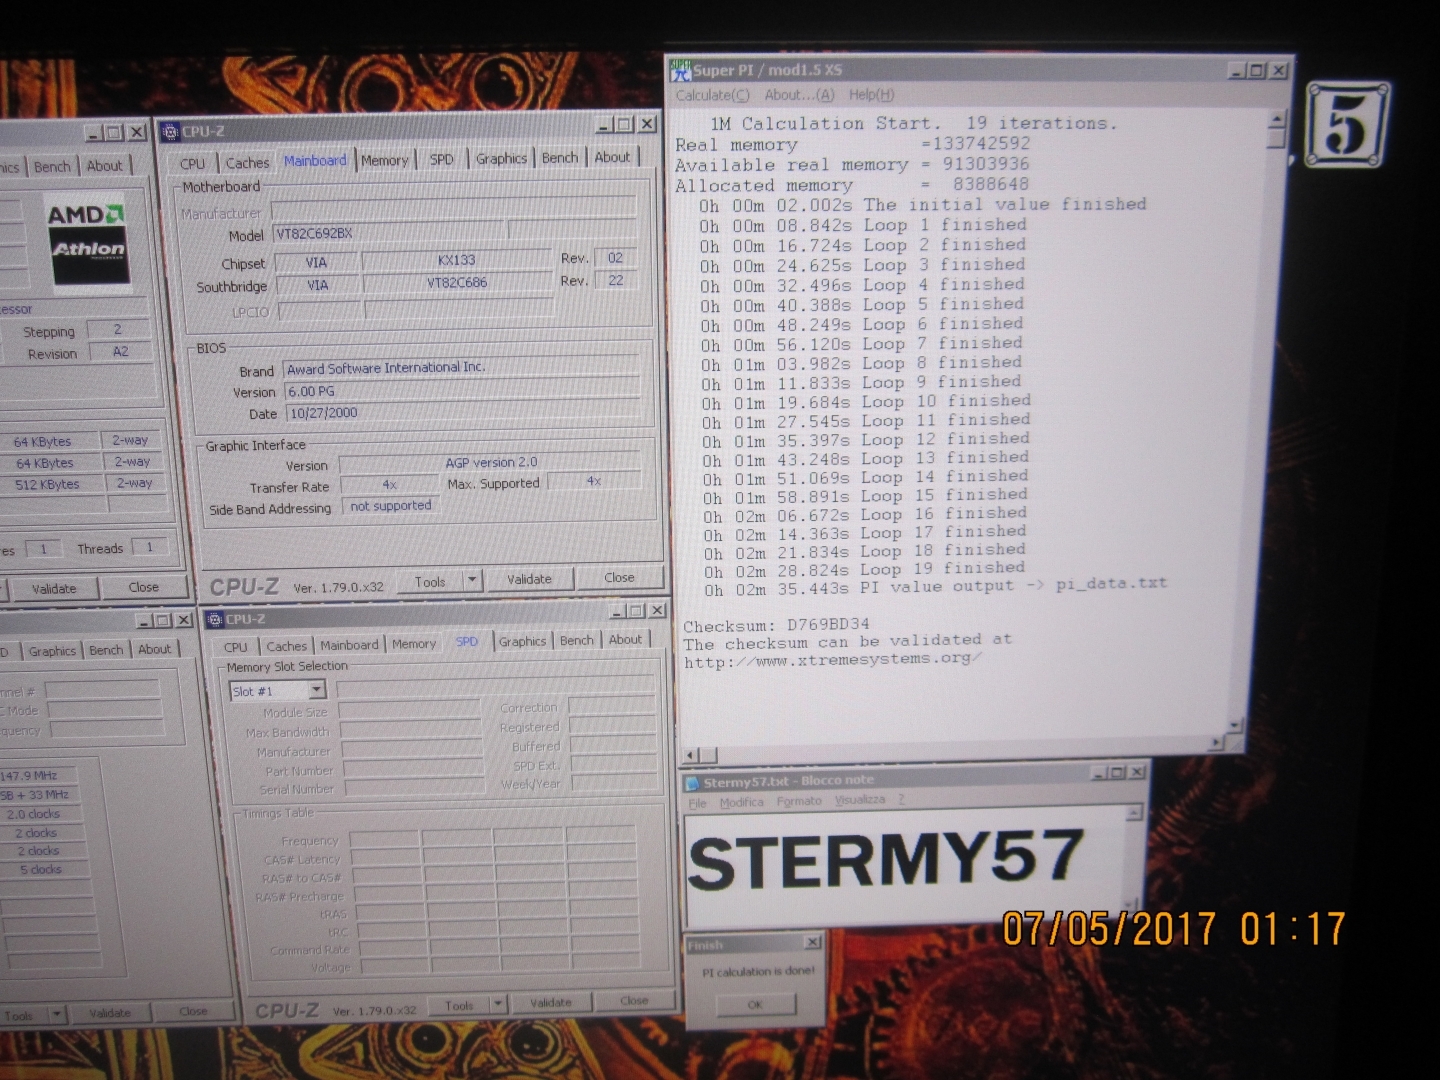Click Tools button in Mainboard CPU-Z window
1440x1080 pixels.
coord(430,581)
